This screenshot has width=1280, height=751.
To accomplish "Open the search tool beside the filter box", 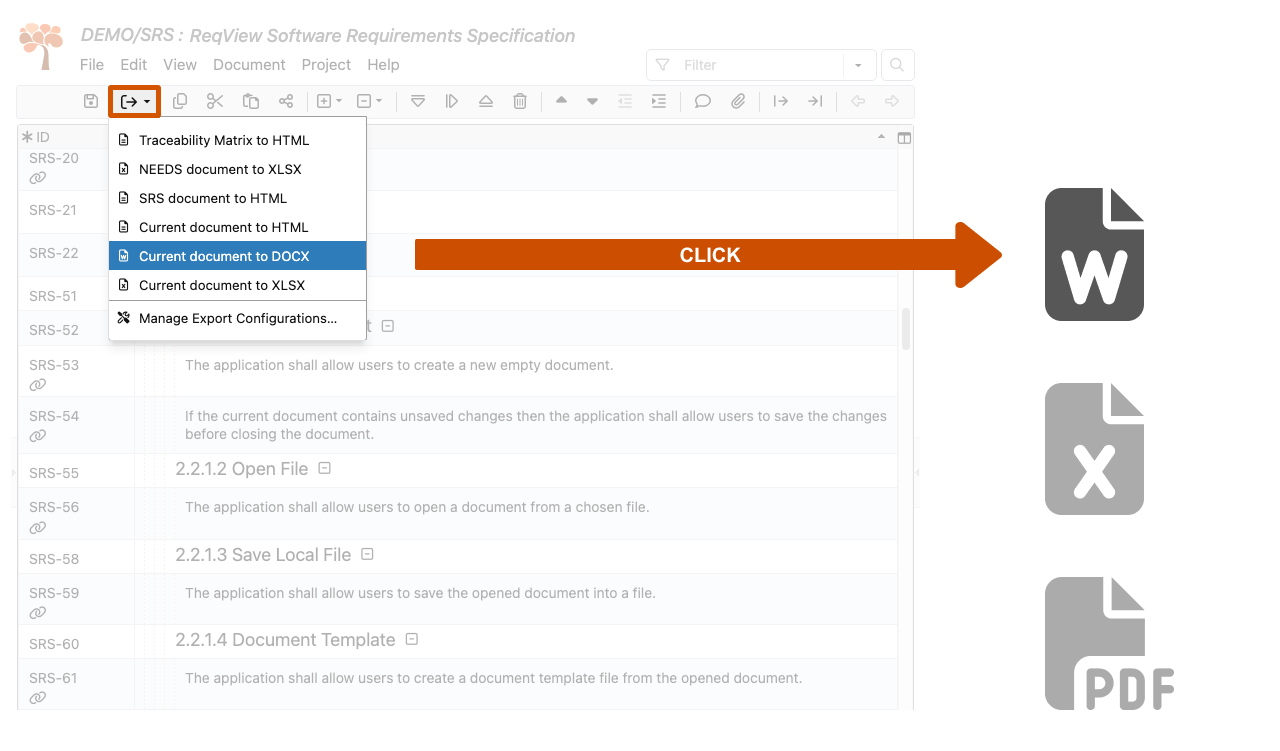I will coord(896,64).
